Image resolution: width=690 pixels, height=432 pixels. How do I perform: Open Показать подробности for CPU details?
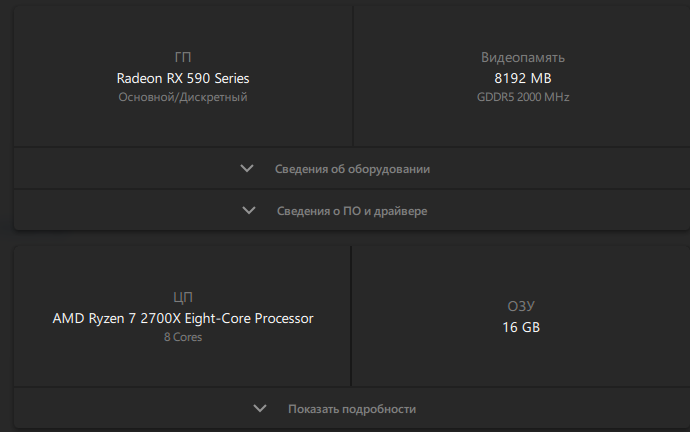coord(351,409)
